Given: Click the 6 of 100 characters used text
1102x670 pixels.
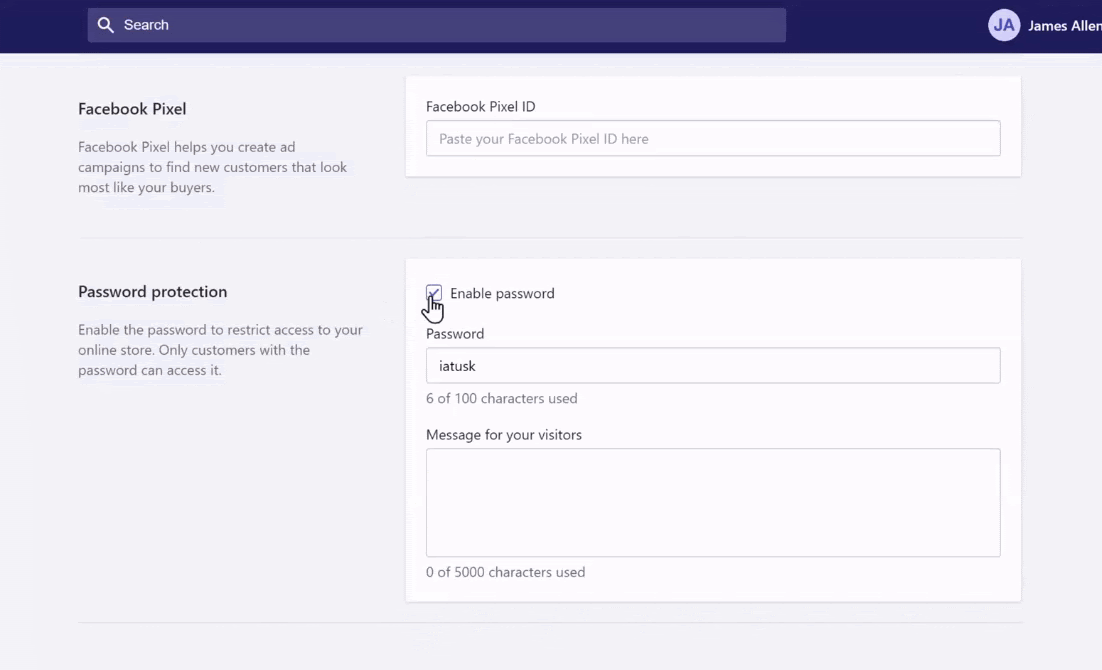Looking at the screenshot, I should click(x=501, y=398).
